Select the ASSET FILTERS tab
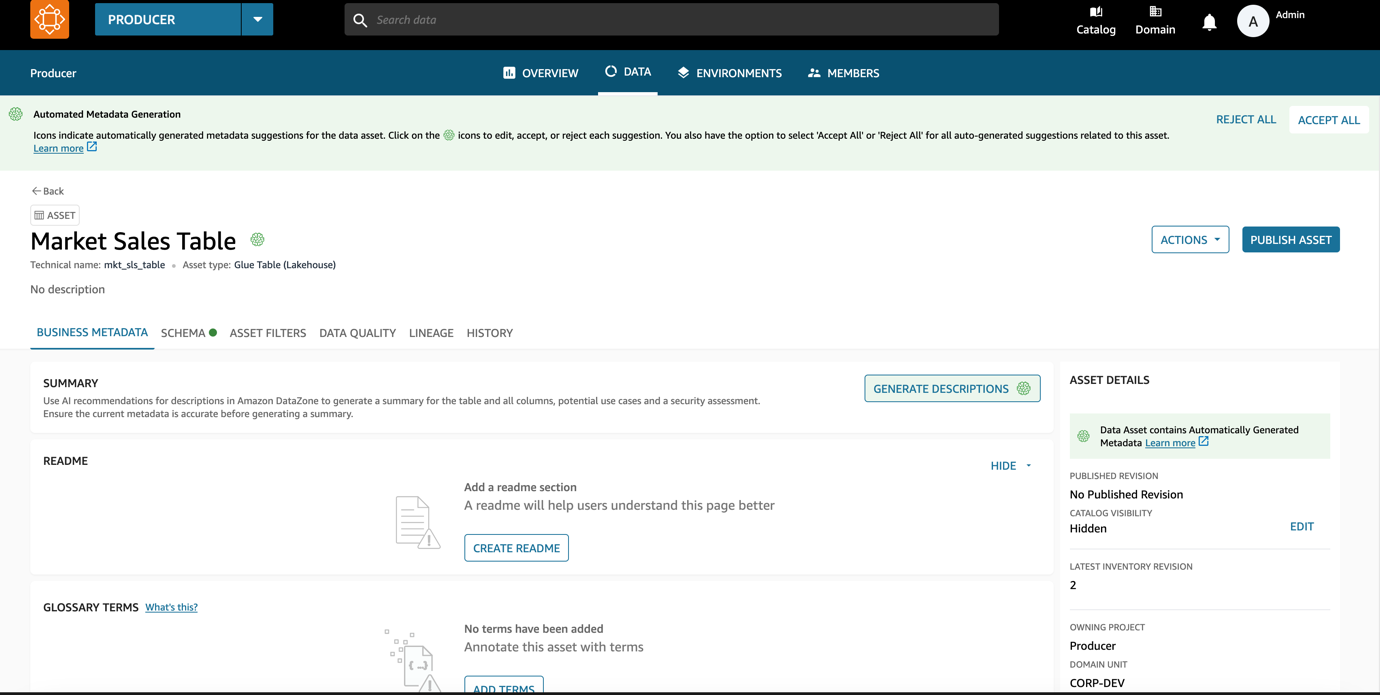 [268, 333]
